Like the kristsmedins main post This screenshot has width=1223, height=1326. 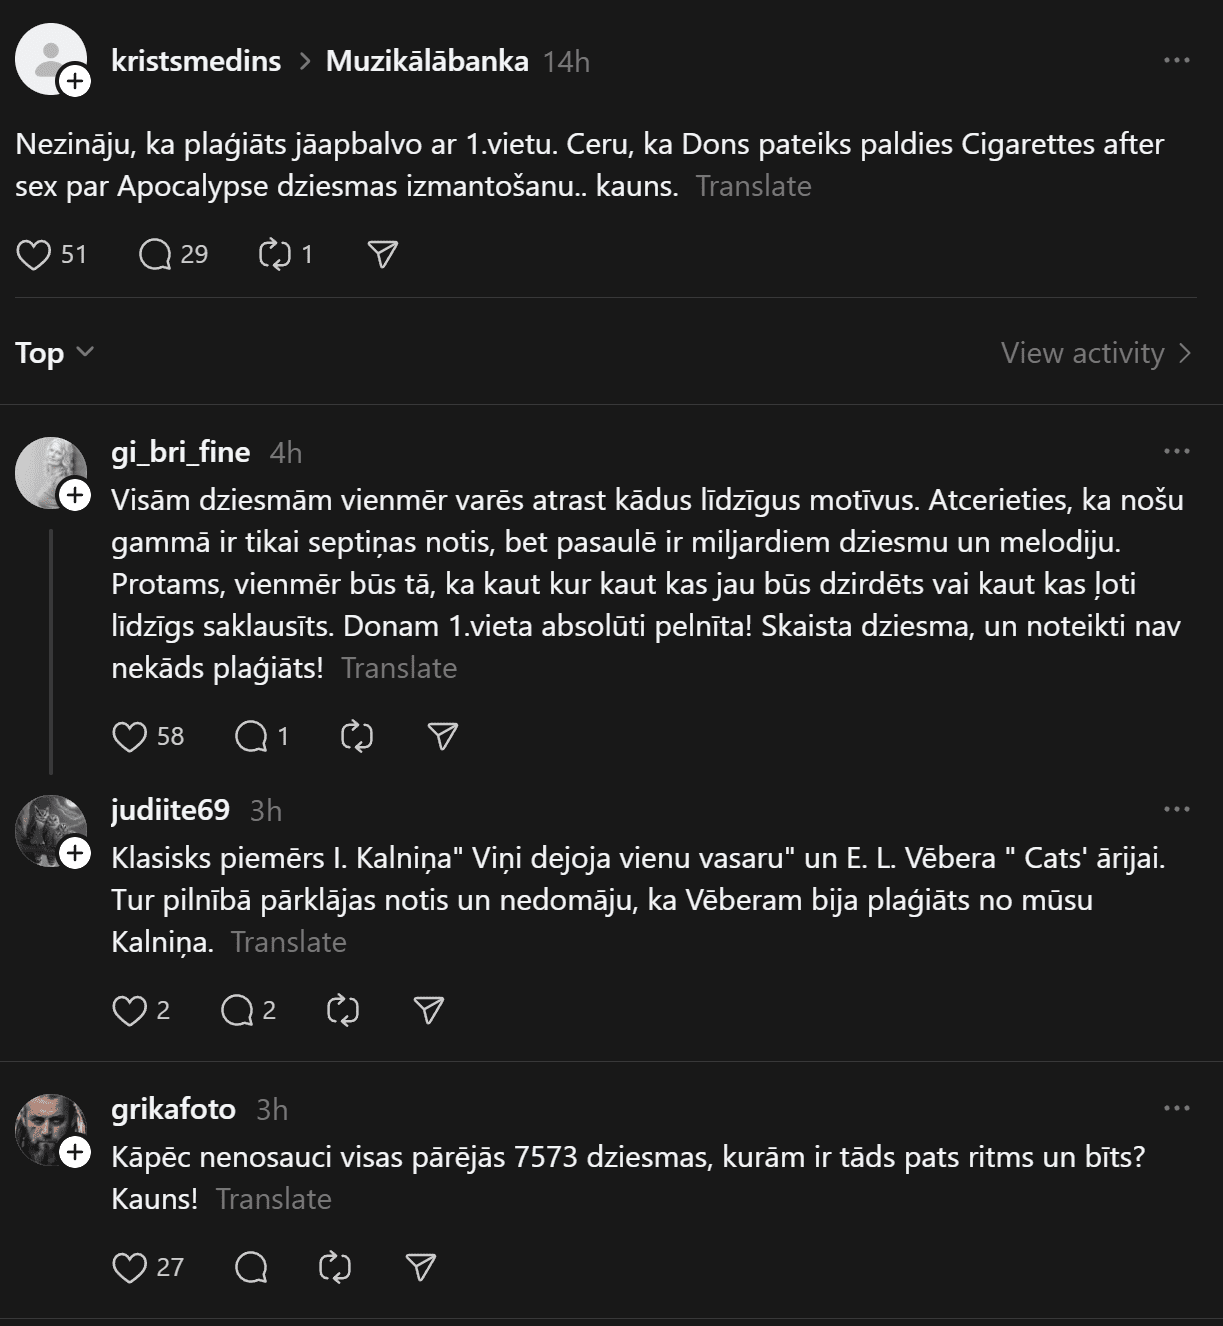pos(34,255)
